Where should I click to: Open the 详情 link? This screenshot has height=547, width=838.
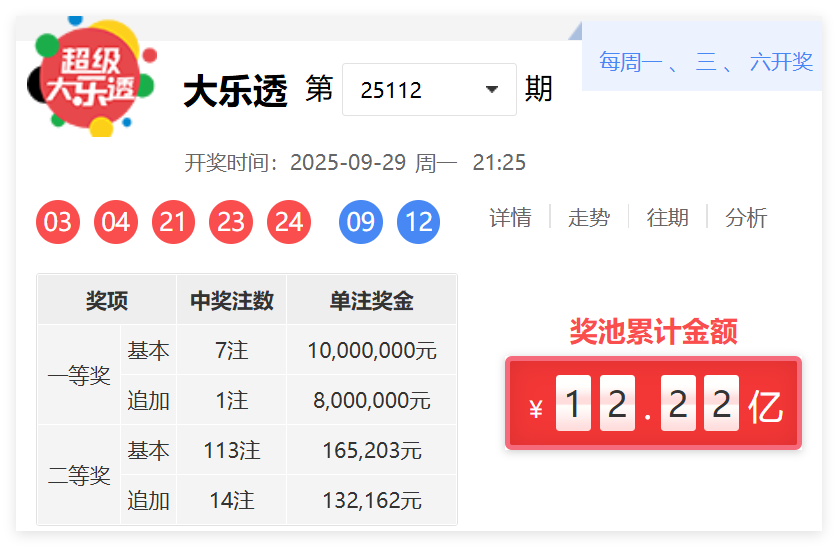tap(510, 218)
